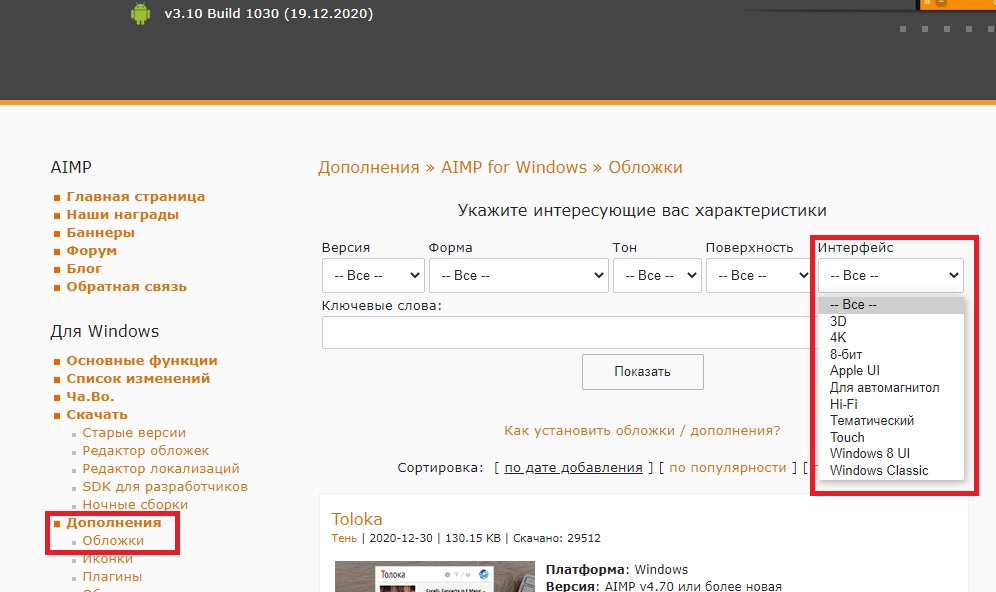
Task: Open the Форма dropdown
Action: 519,275
